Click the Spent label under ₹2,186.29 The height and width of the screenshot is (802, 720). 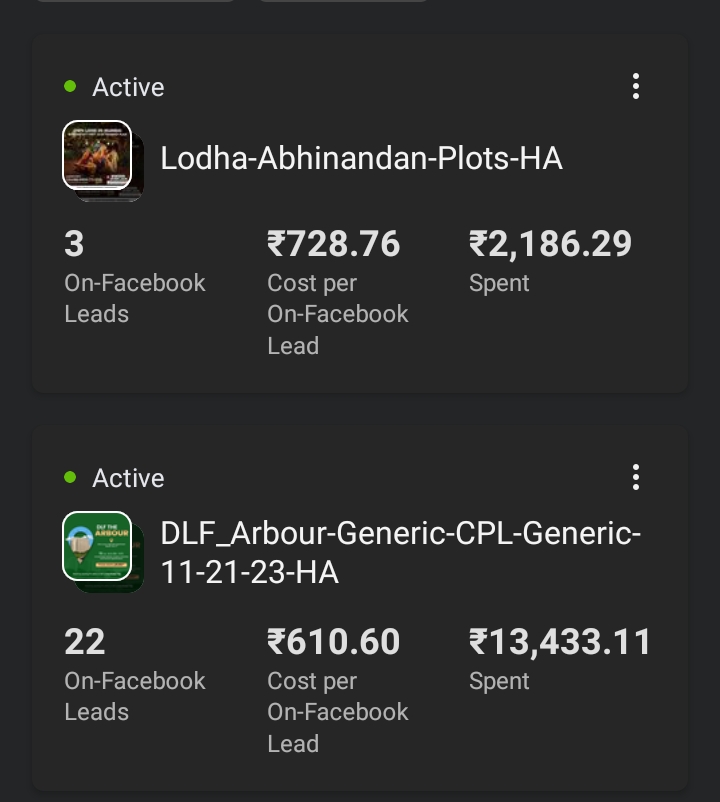coord(499,284)
